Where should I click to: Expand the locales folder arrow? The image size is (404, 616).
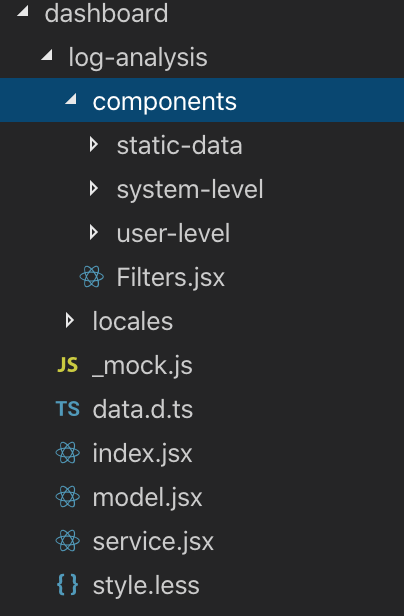(x=69, y=321)
